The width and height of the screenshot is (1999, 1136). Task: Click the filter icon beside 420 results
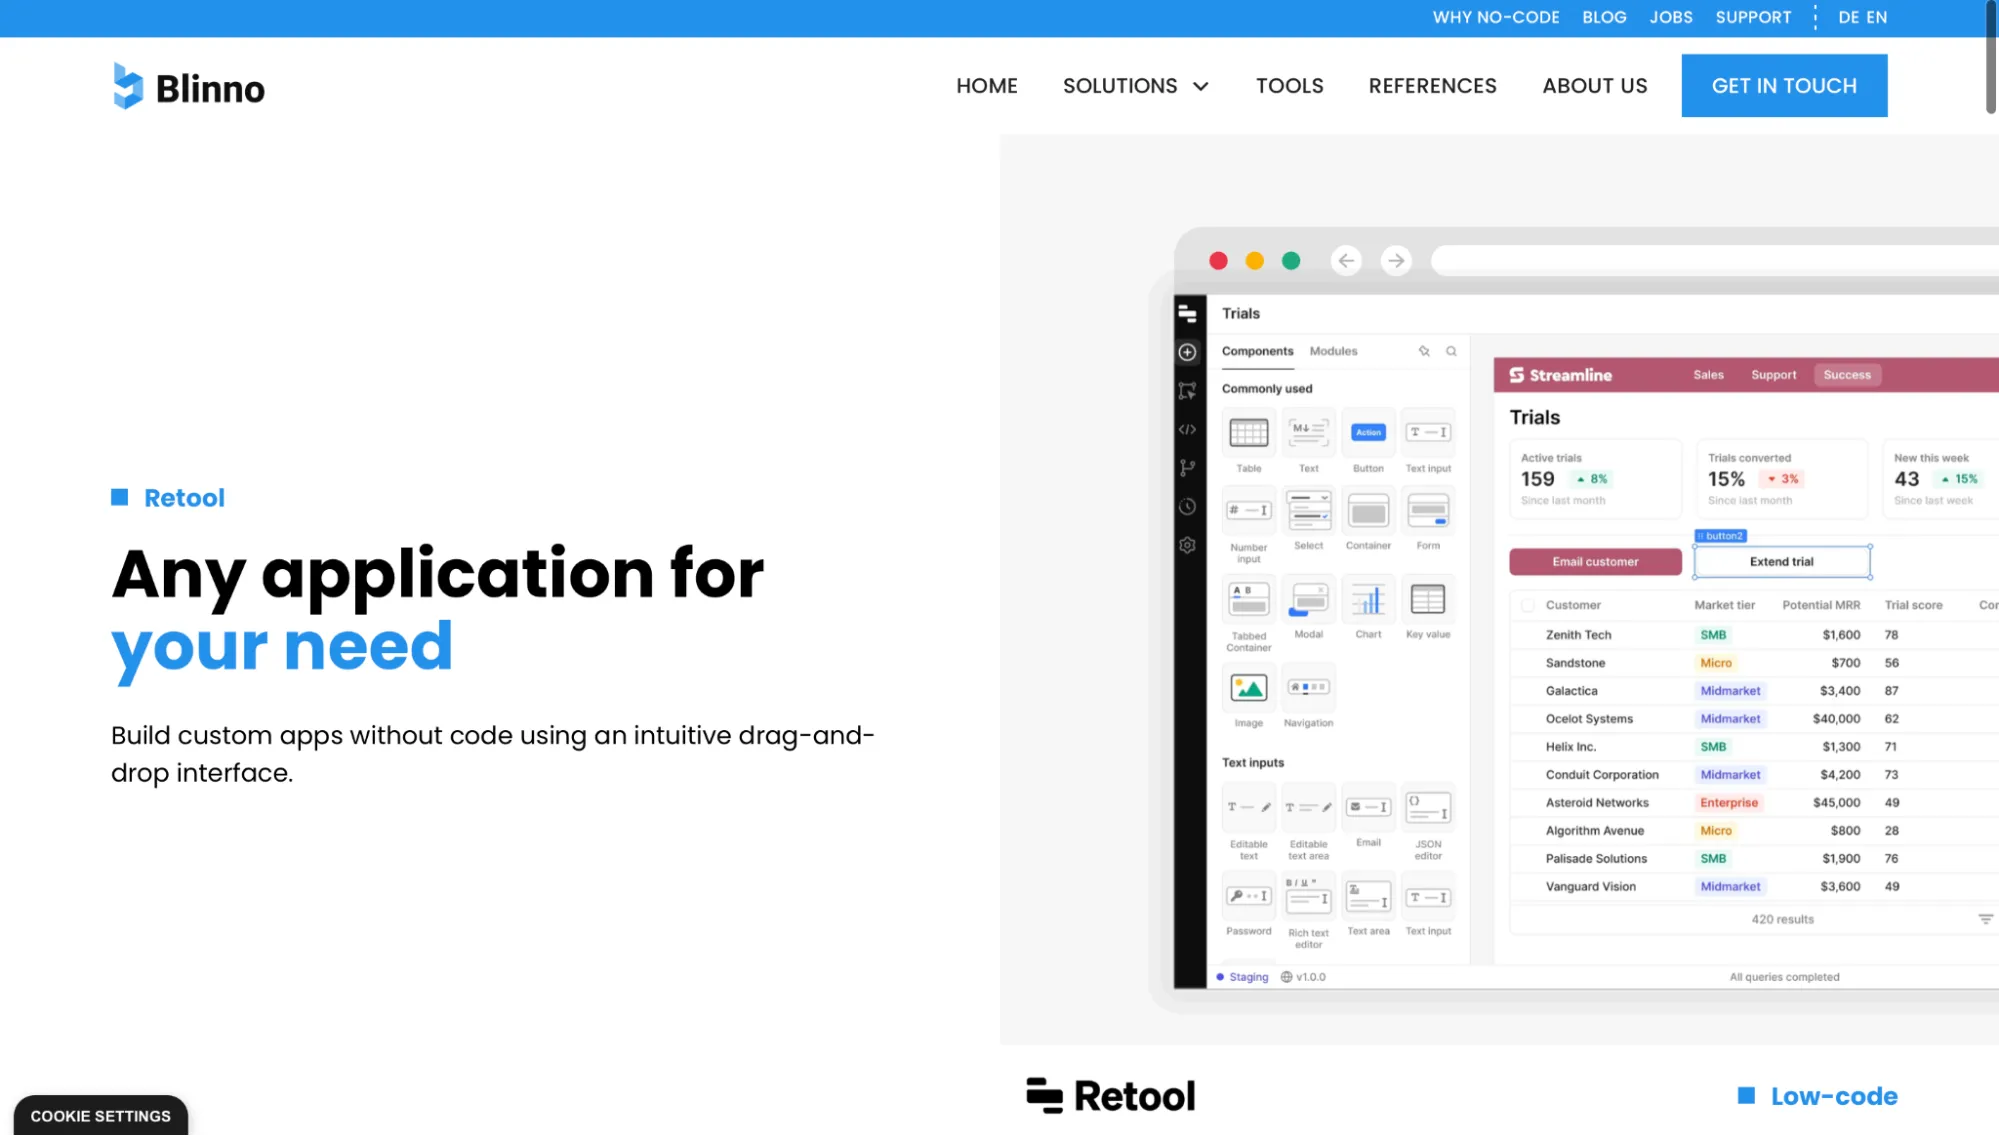click(1985, 919)
